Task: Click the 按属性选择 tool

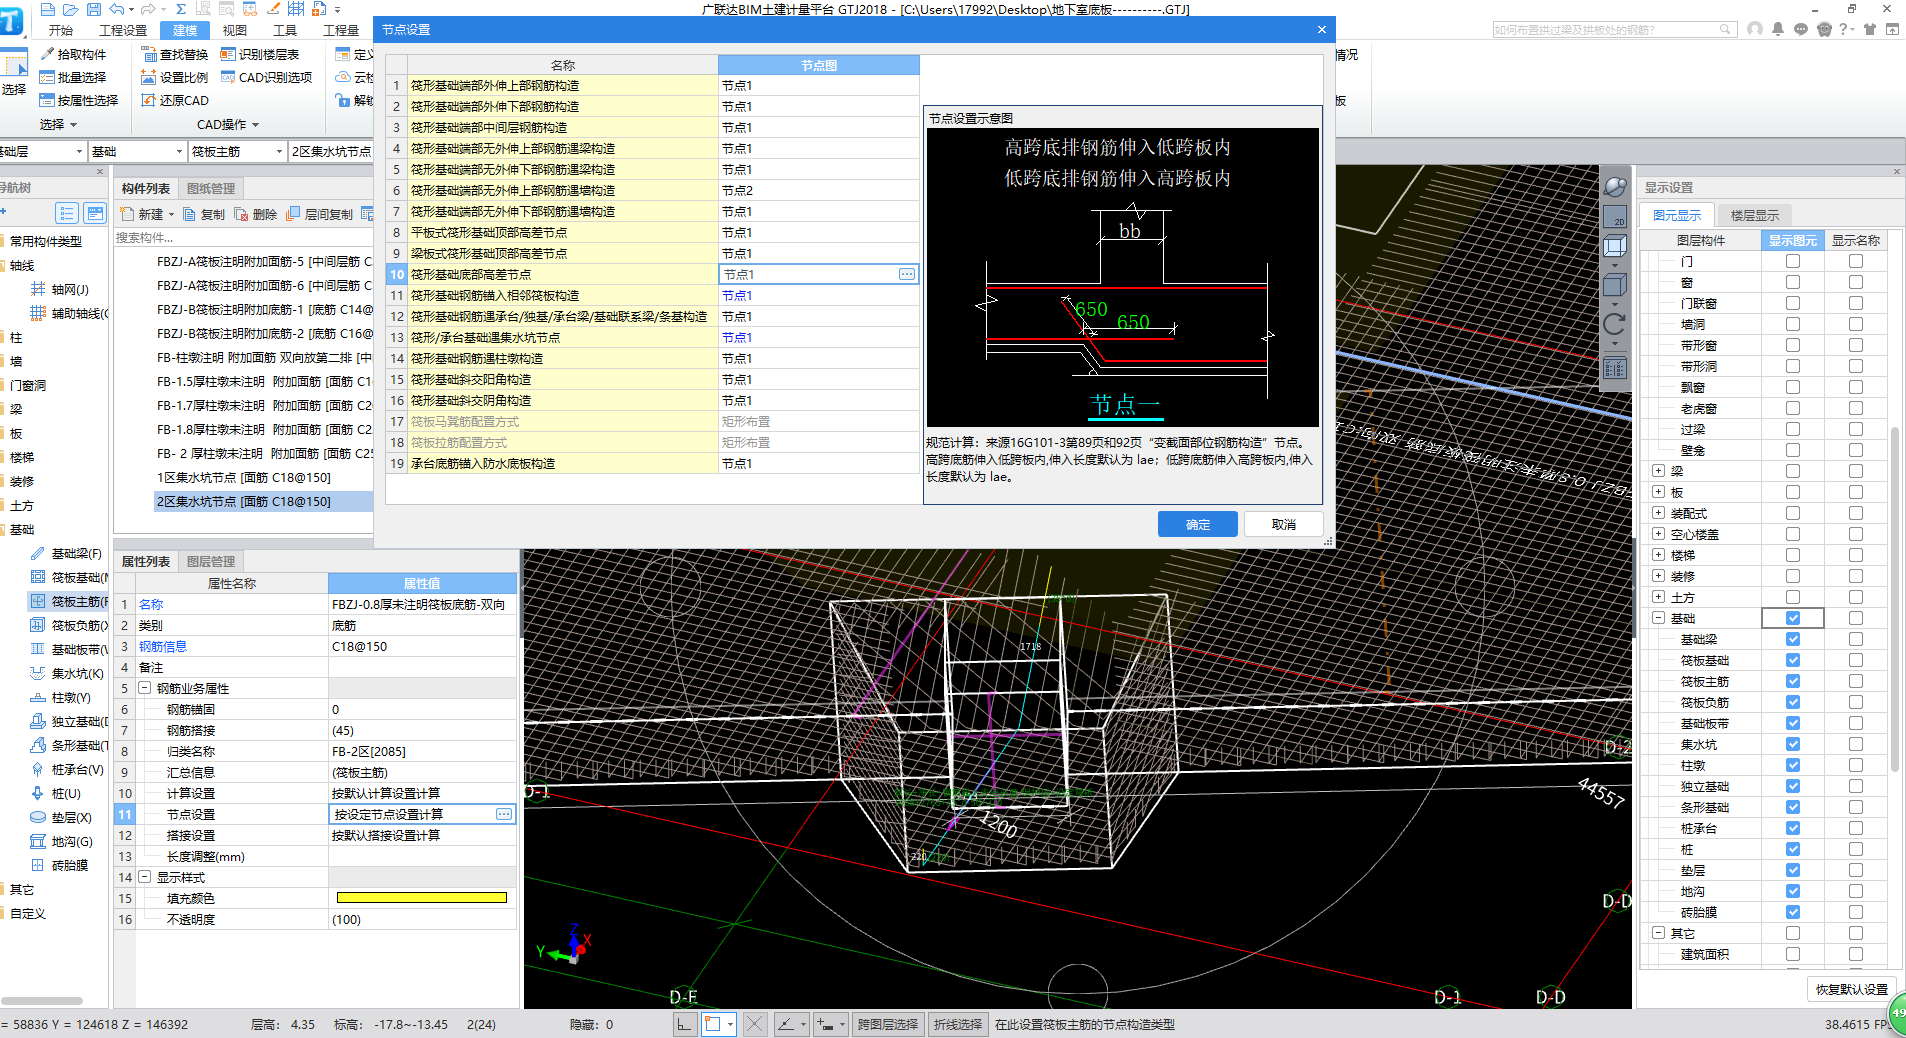Action: coord(79,100)
